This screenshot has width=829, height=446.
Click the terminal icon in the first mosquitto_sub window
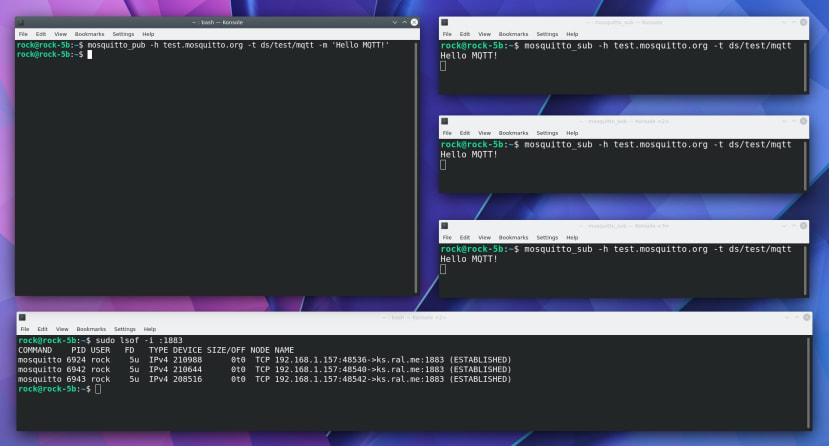coord(445,22)
